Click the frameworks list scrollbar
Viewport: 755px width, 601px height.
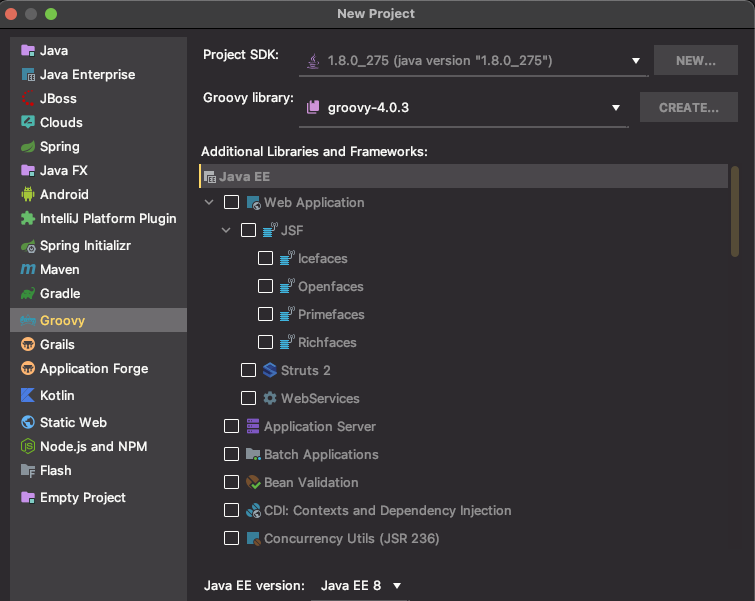pyautogui.click(x=734, y=212)
